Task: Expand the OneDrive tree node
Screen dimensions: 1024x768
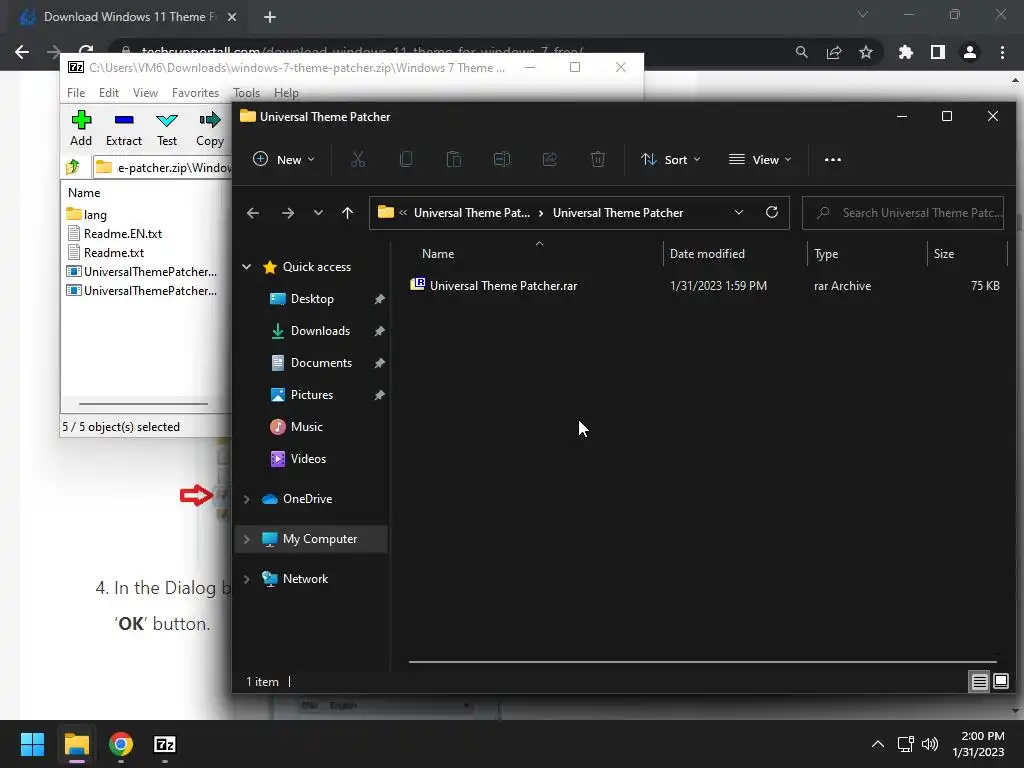Action: (x=247, y=499)
